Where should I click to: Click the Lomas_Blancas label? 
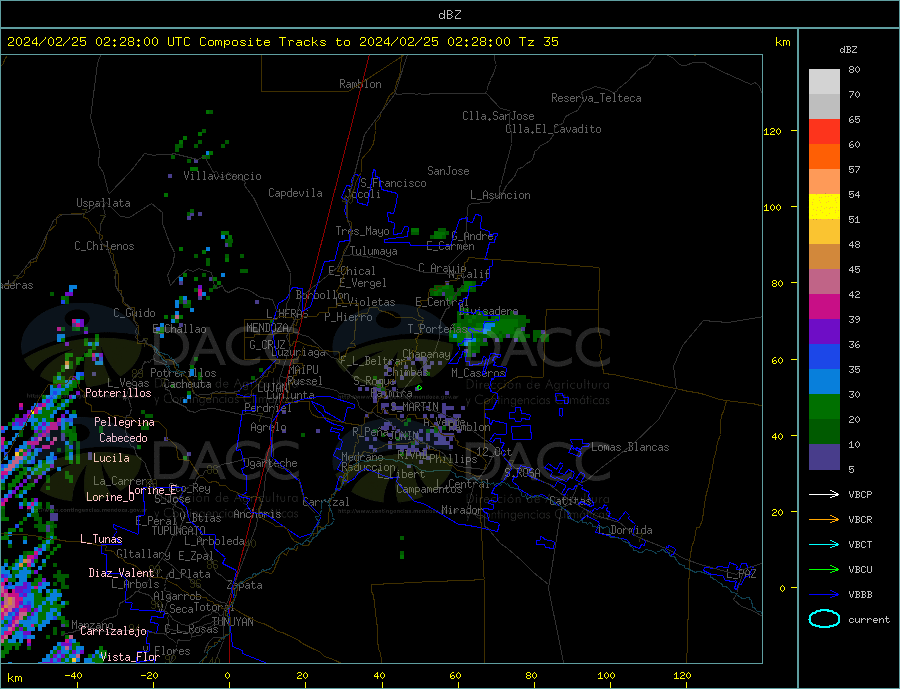coord(630,447)
